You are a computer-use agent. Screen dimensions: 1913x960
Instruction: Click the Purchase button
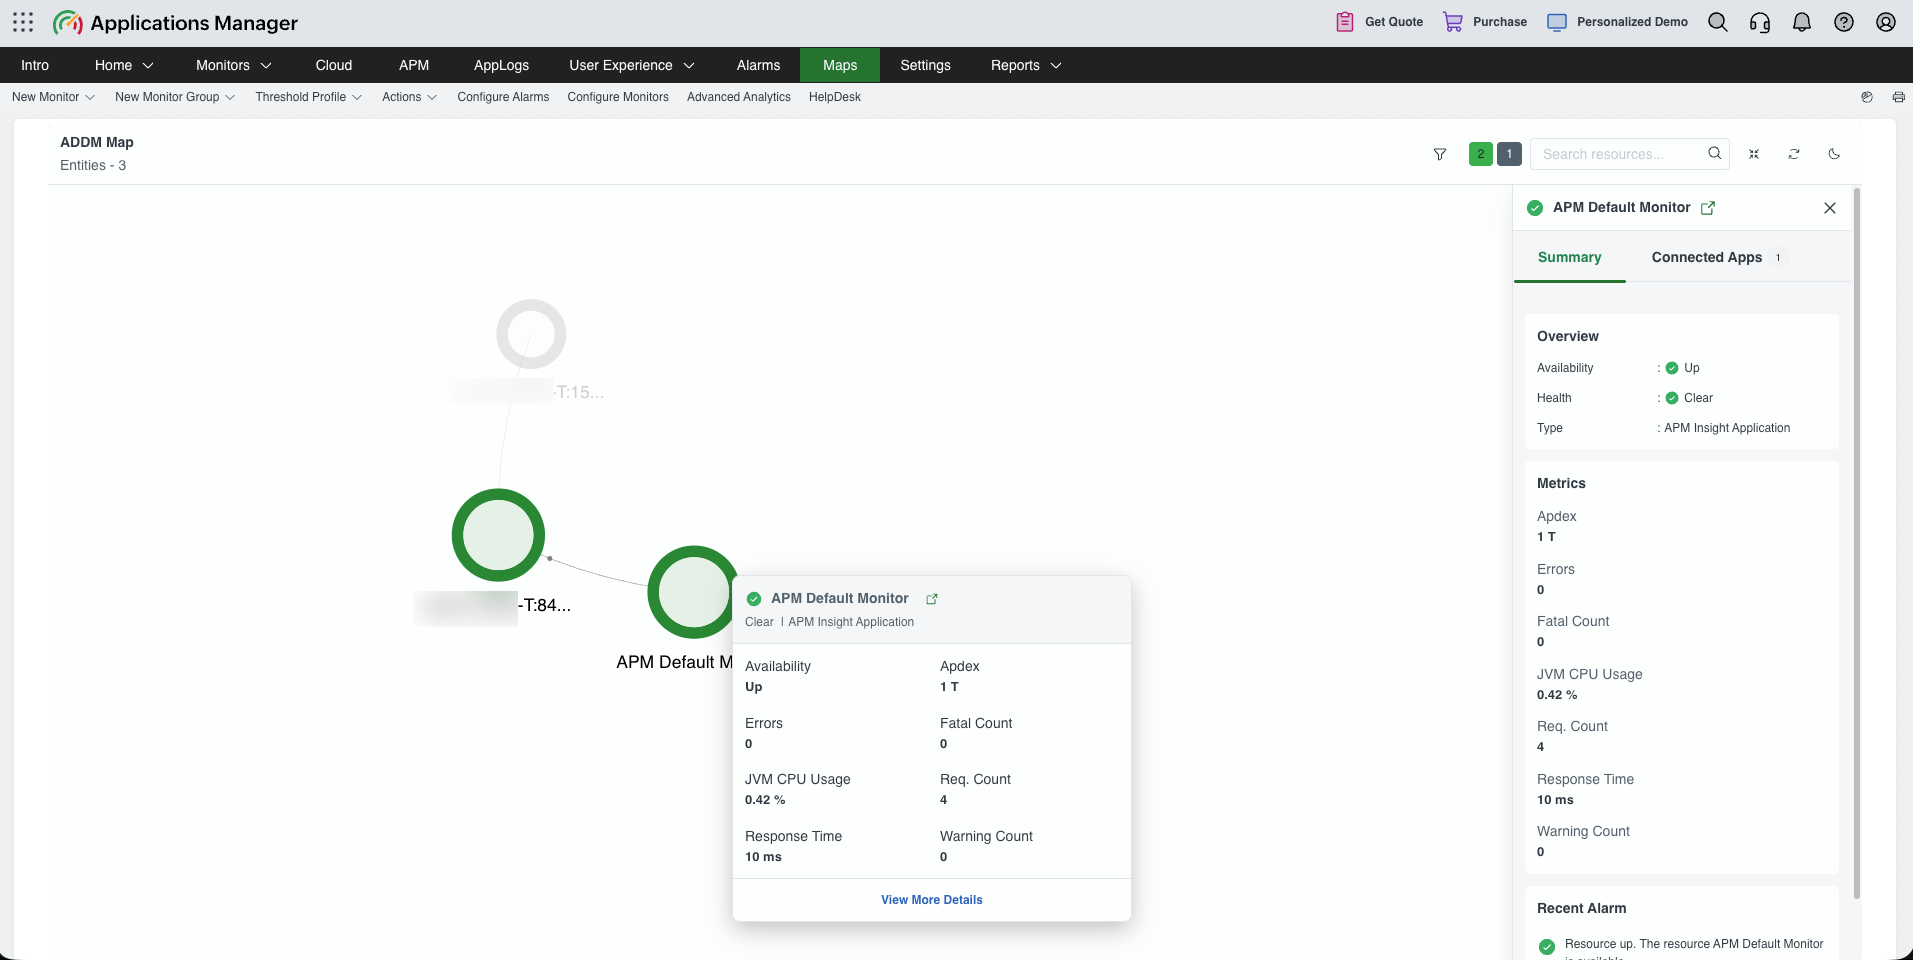tap(1485, 22)
